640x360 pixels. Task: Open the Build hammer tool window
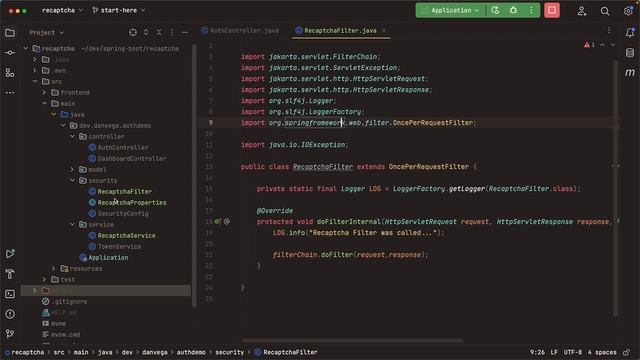click(10, 274)
